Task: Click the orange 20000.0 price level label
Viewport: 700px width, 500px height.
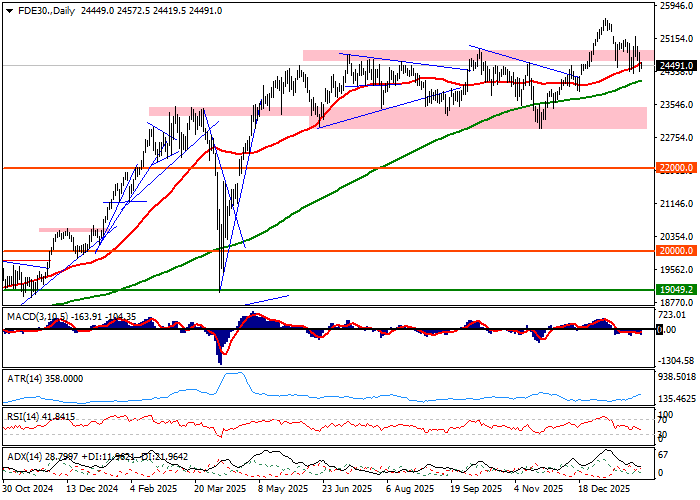Action: coord(677,251)
